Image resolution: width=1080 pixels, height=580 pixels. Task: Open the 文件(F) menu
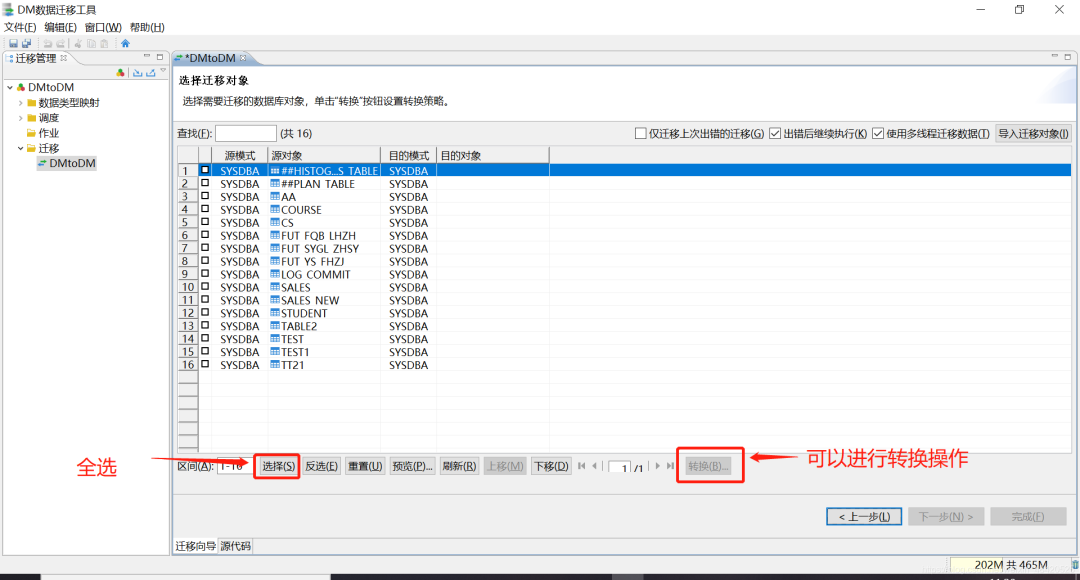pos(20,28)
